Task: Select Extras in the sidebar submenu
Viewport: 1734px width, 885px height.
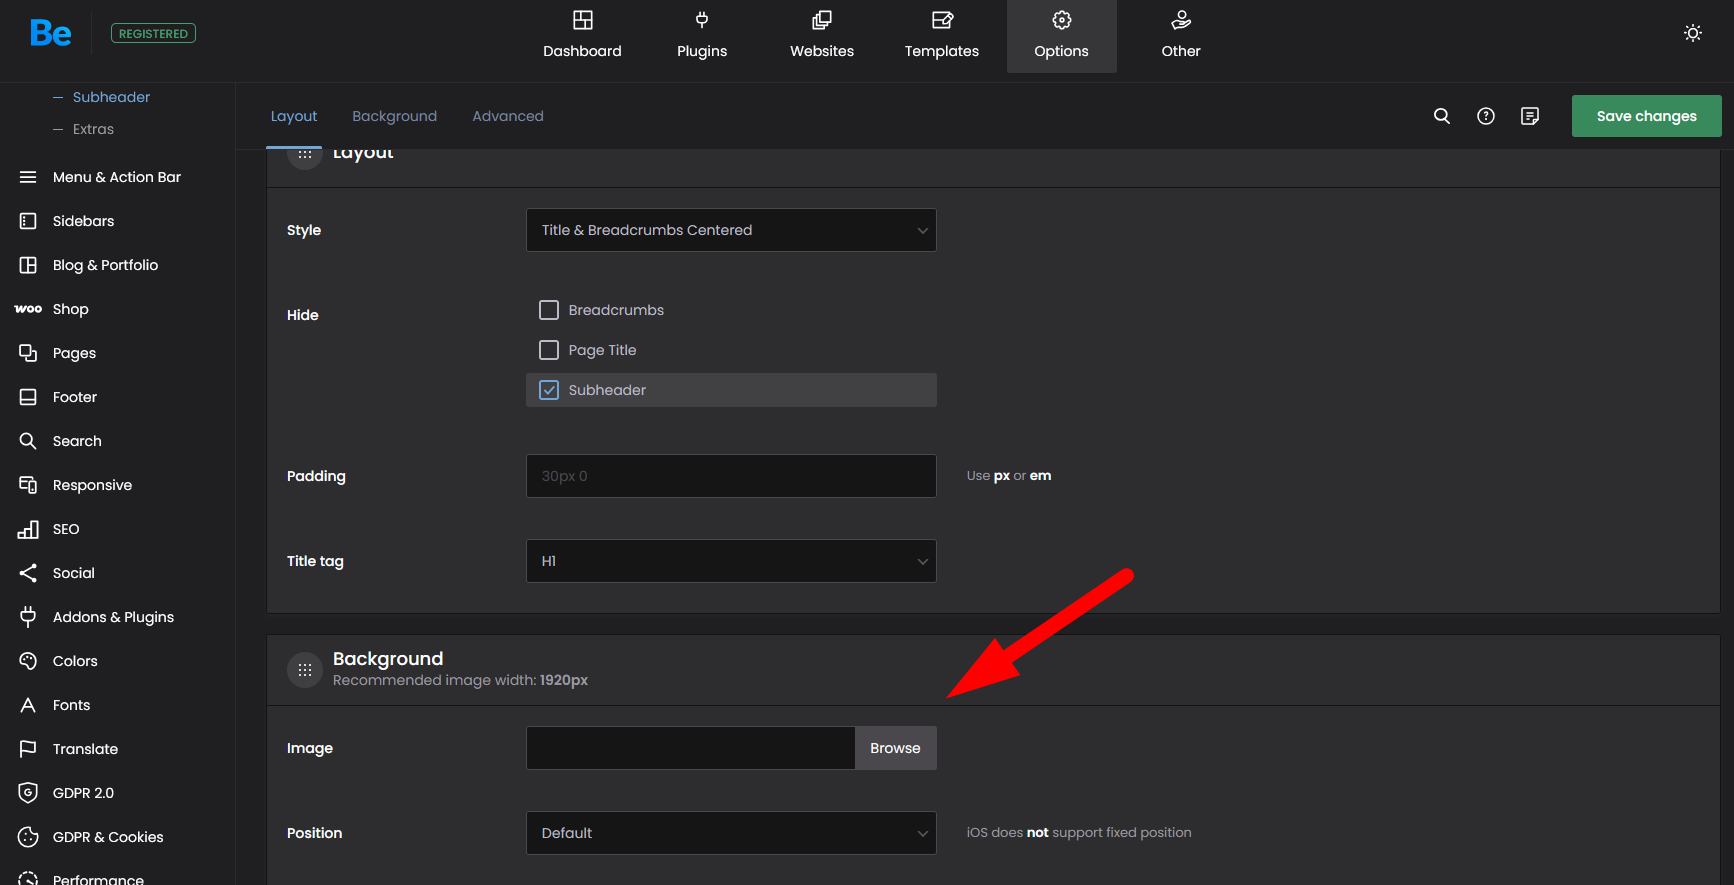Action: [93, 129]
